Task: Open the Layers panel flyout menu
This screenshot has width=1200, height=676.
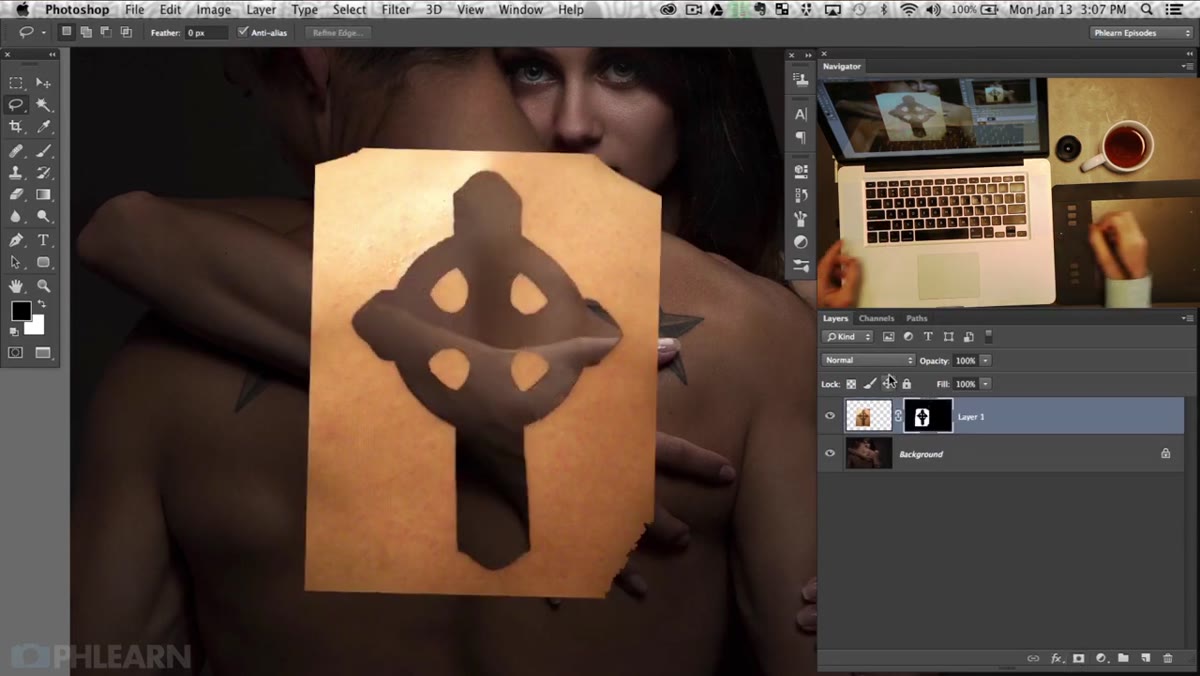Action: 1187,318
